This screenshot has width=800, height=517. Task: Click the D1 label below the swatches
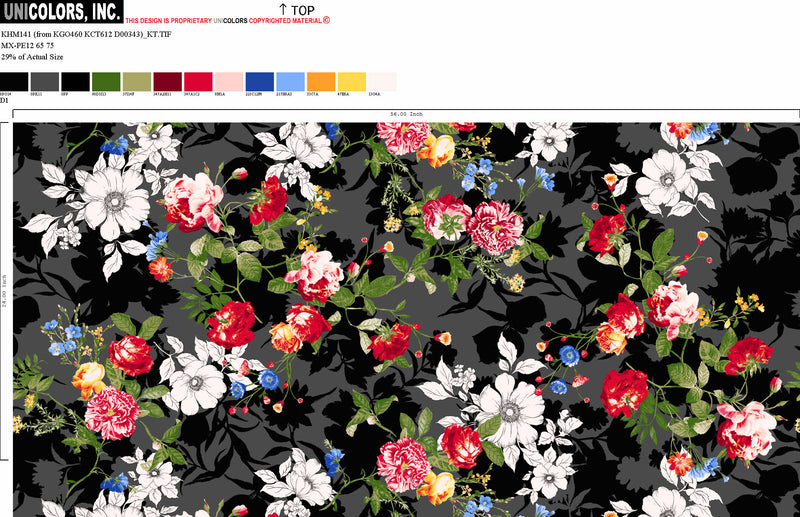pos(4,101)
